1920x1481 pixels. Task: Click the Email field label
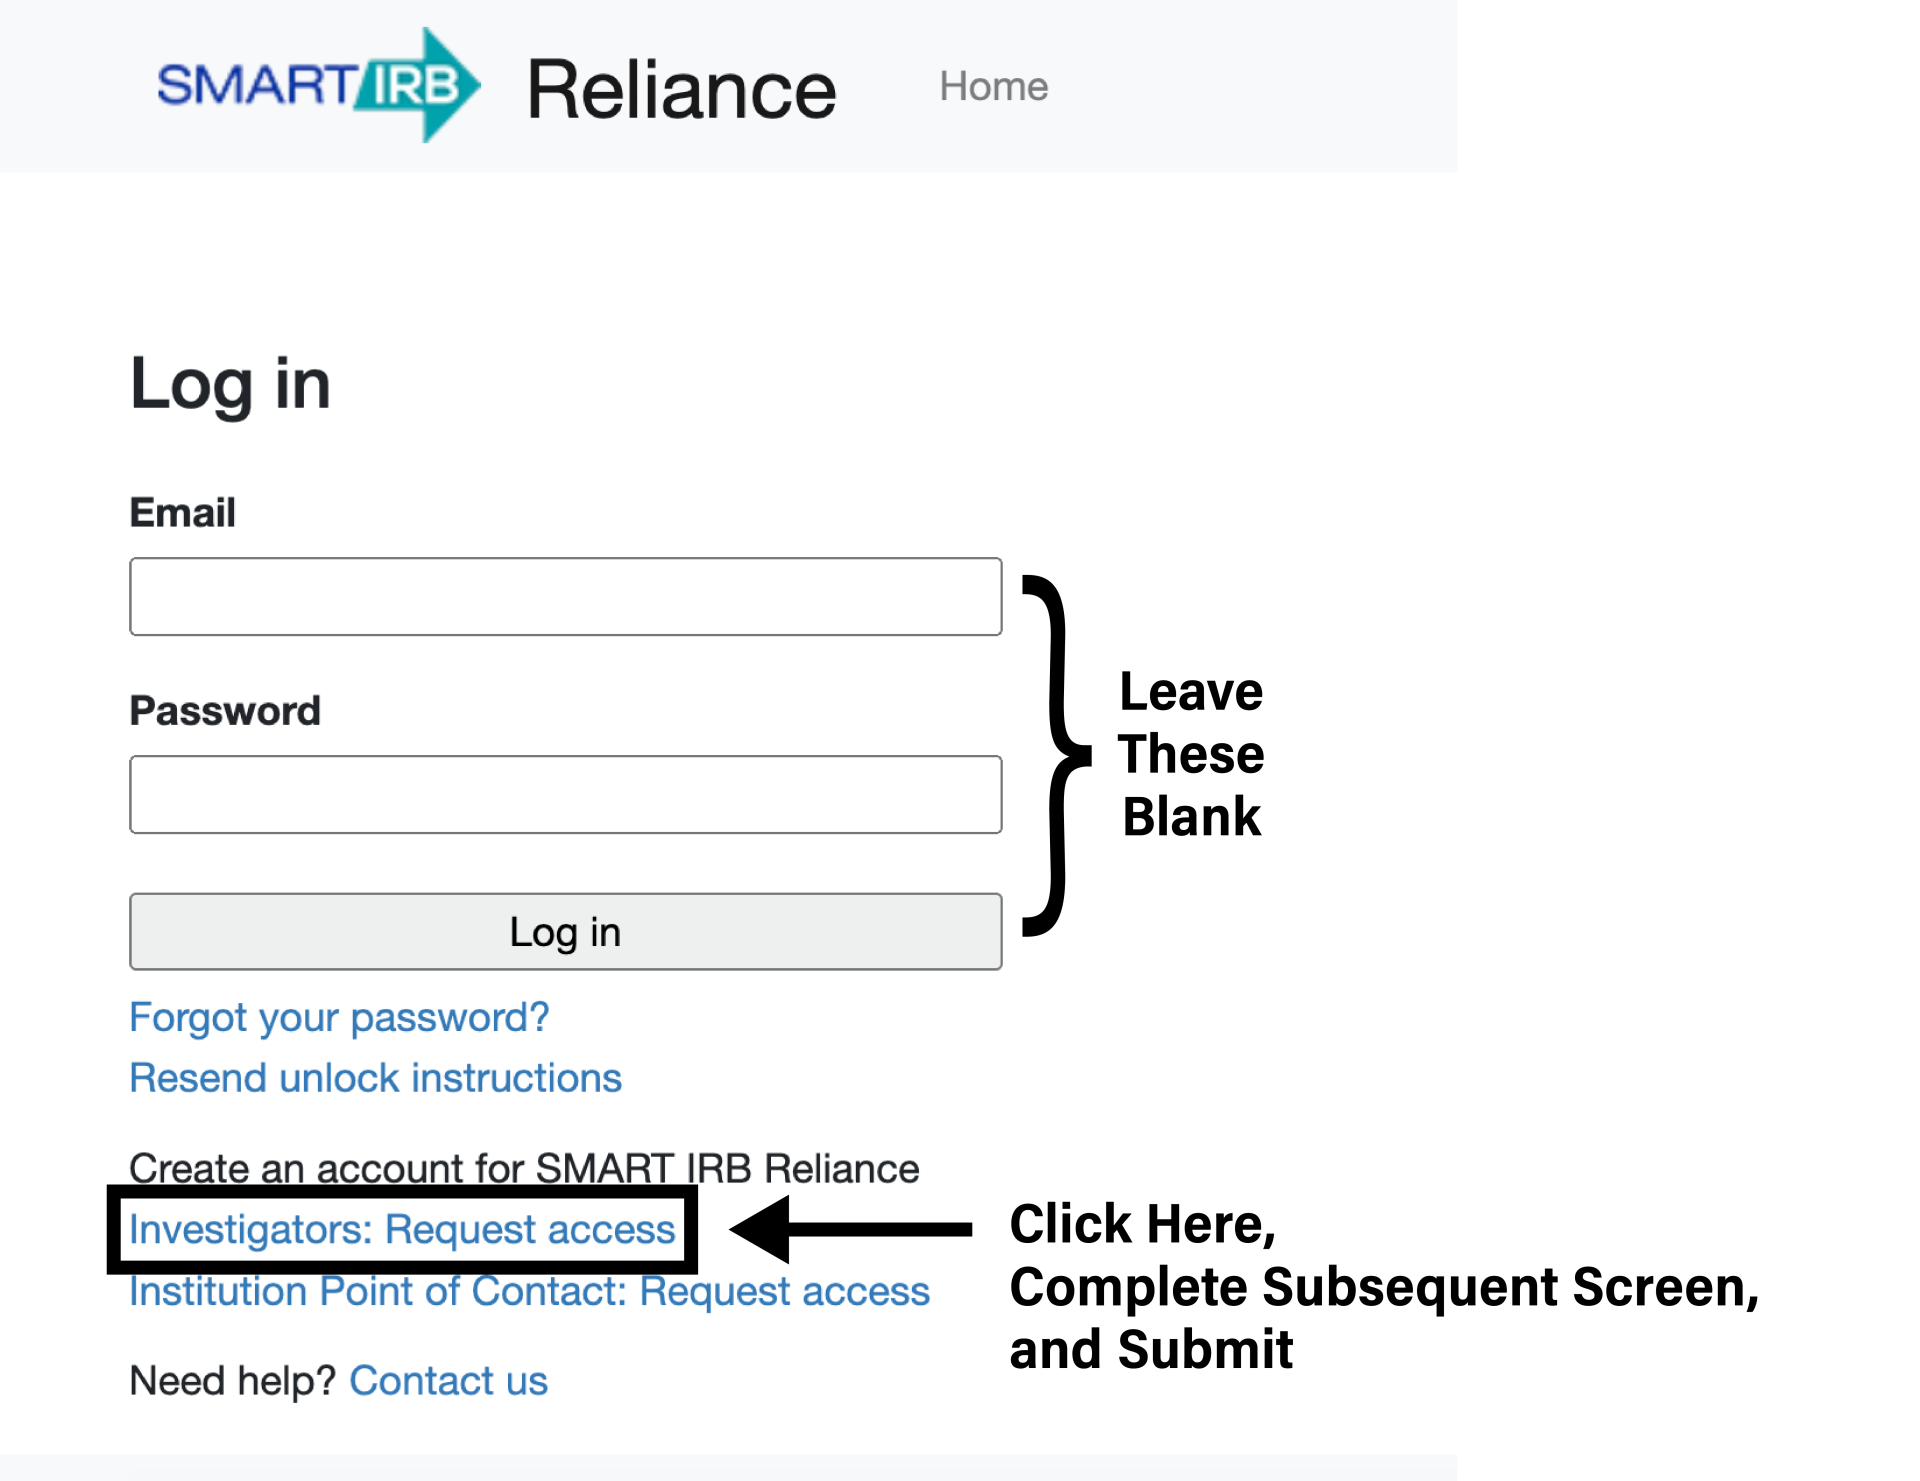click(x=183, y=513)
